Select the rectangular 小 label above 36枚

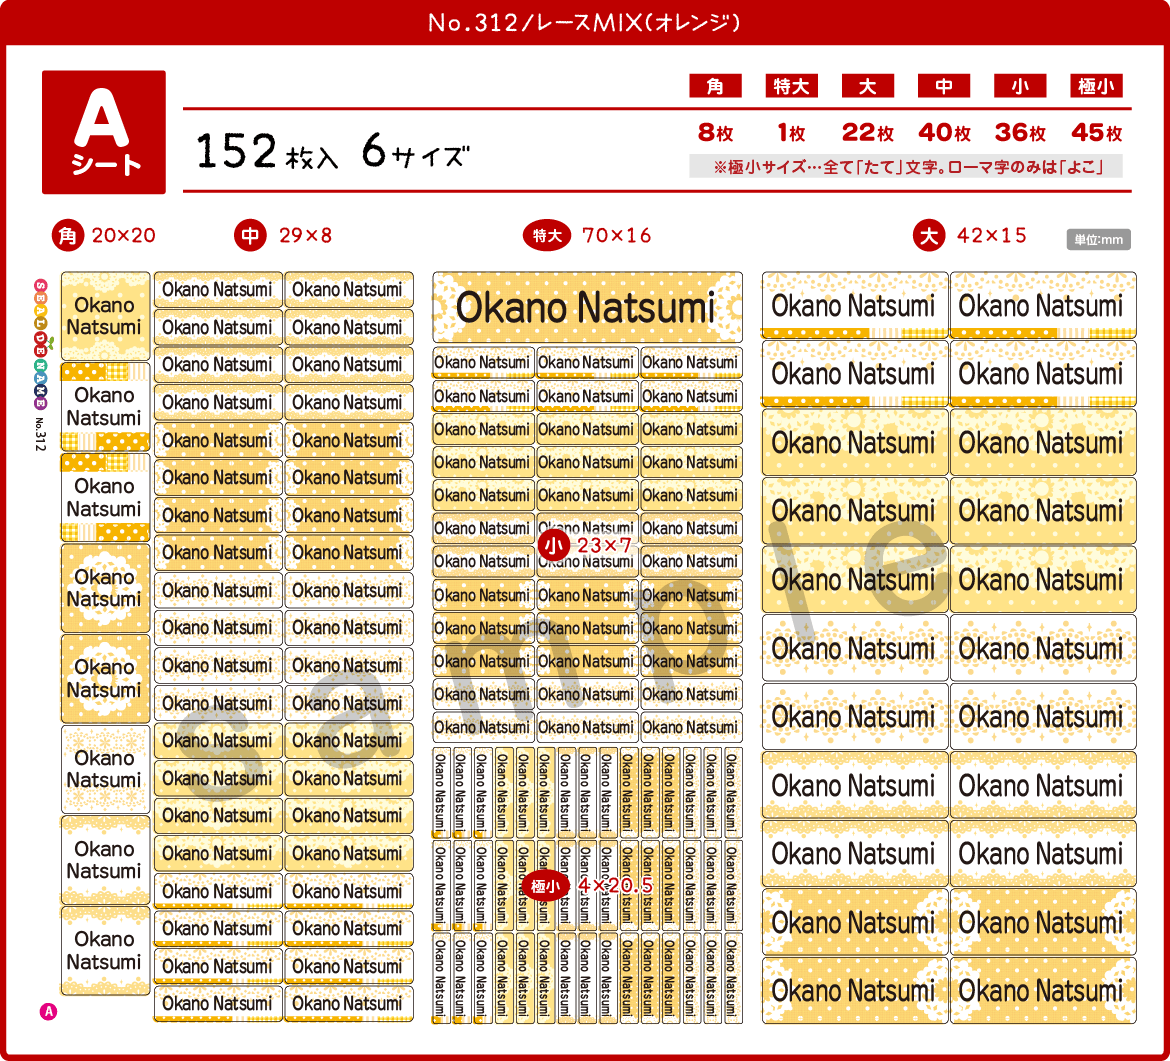pos(1019,86)
